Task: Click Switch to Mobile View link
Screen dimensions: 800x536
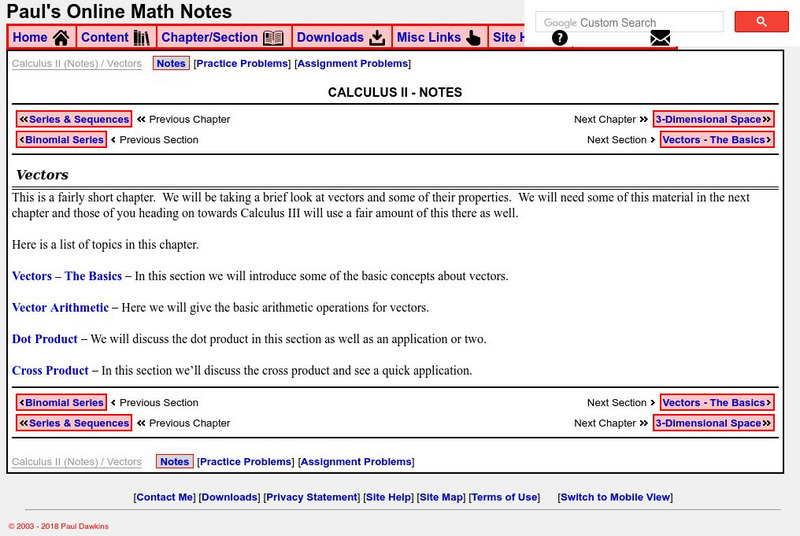Action: (615, 497)
